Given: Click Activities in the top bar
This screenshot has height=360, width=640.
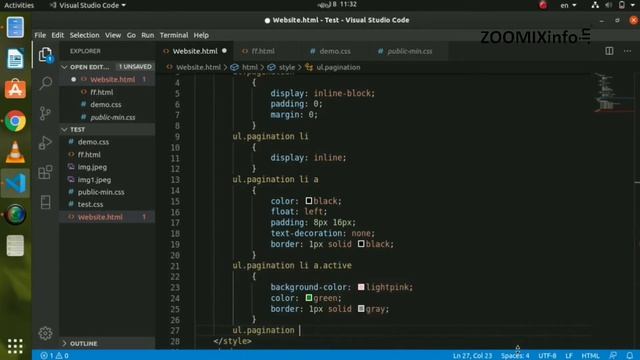Looking at the screenshot, I should coord(19,5).
